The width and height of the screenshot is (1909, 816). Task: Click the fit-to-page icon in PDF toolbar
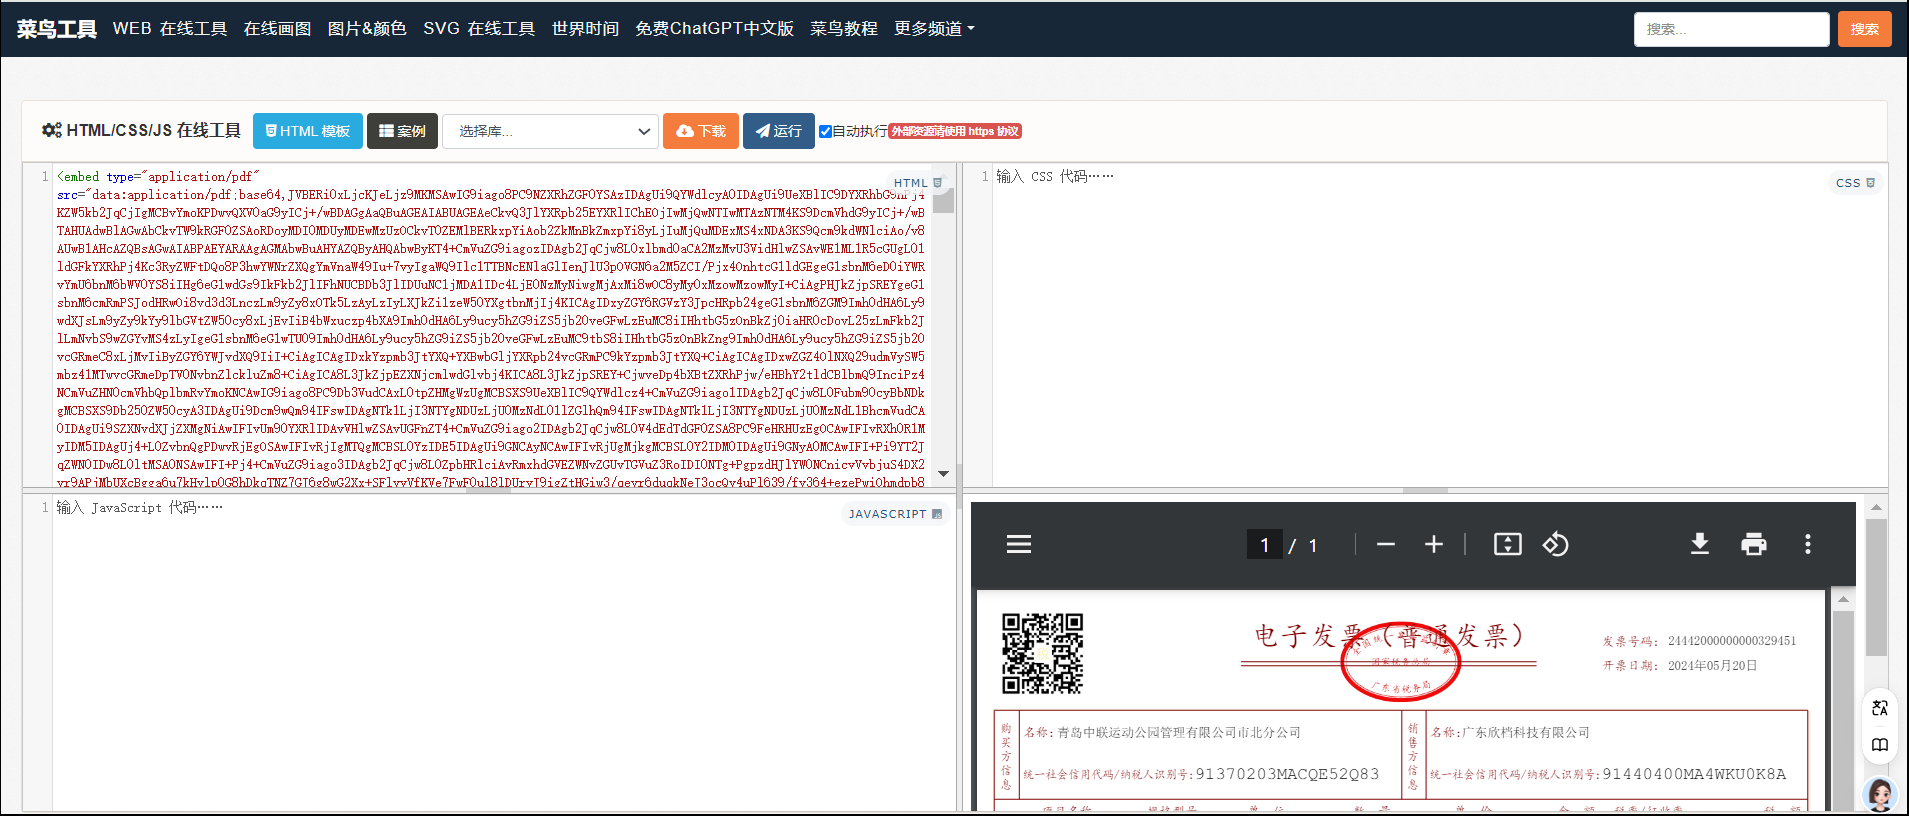coord(1507,544)
